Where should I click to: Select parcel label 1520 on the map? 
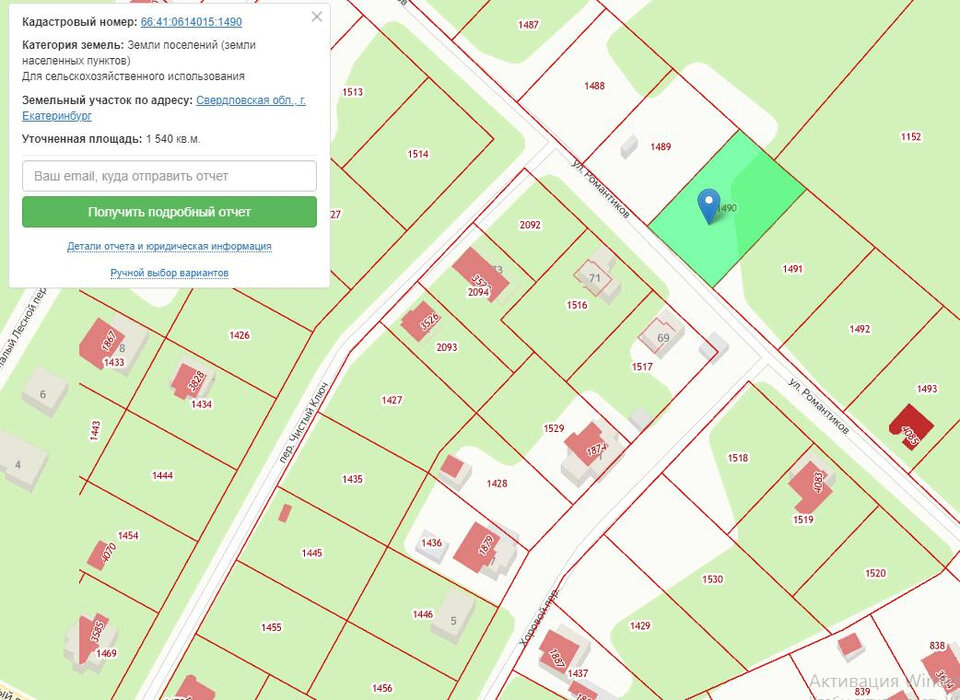pos(875,573)
